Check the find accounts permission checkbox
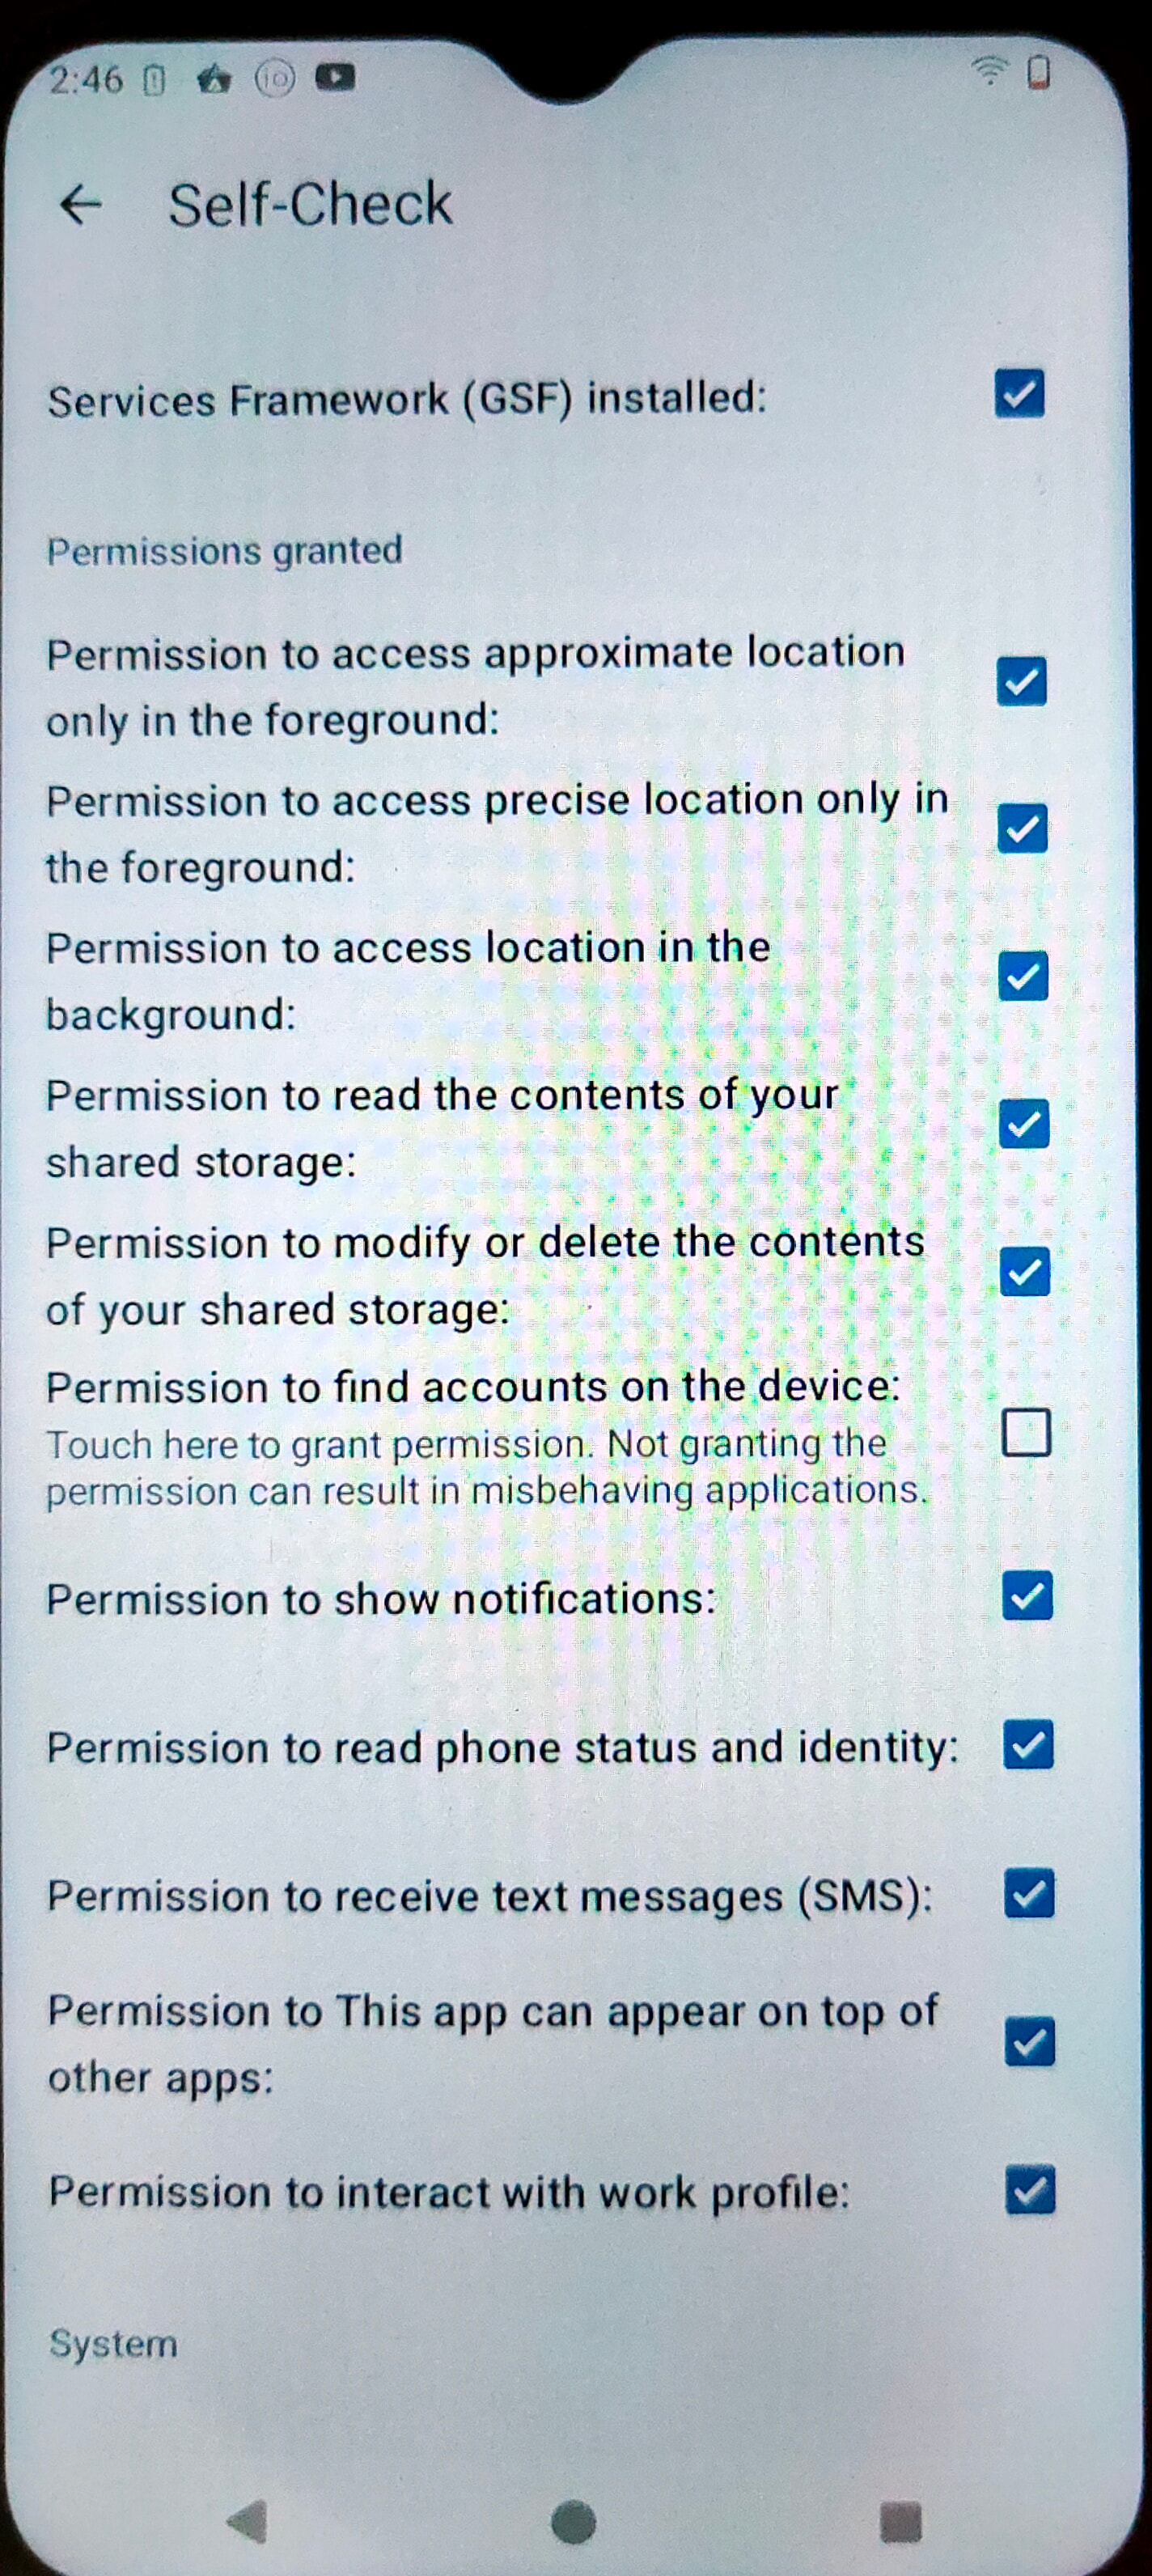Viewport: 1152px width, 2576px height. (1026, 1432)
